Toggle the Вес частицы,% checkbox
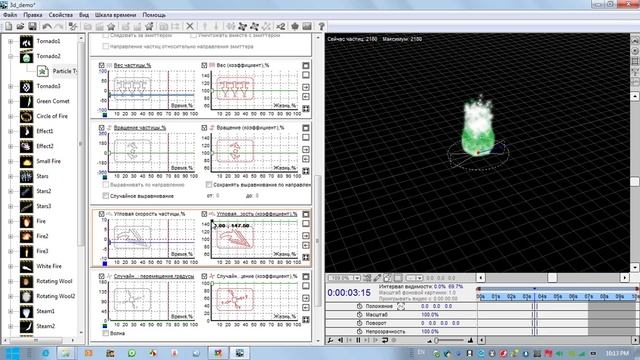 (102, 65)
